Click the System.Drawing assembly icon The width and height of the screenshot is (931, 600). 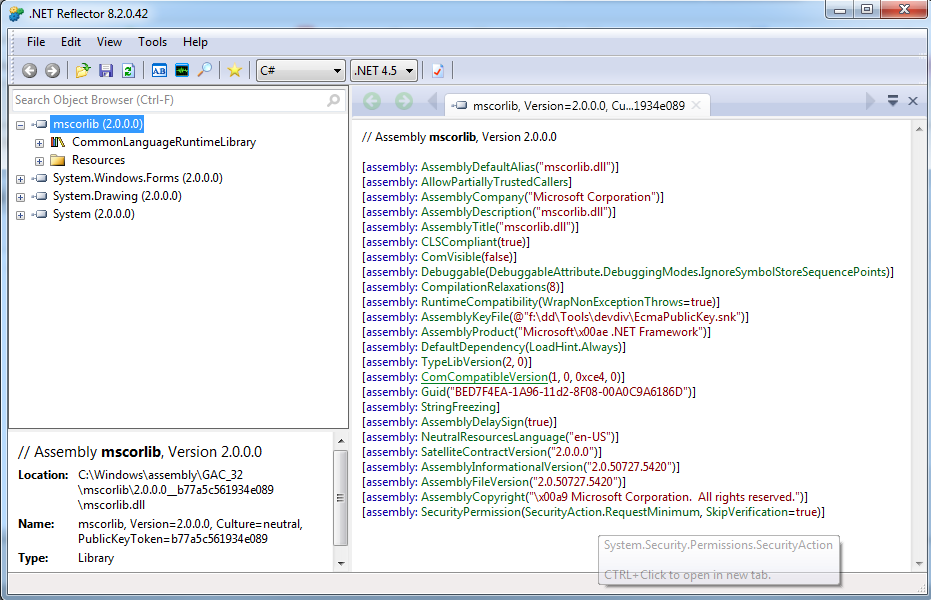[40, 196]
